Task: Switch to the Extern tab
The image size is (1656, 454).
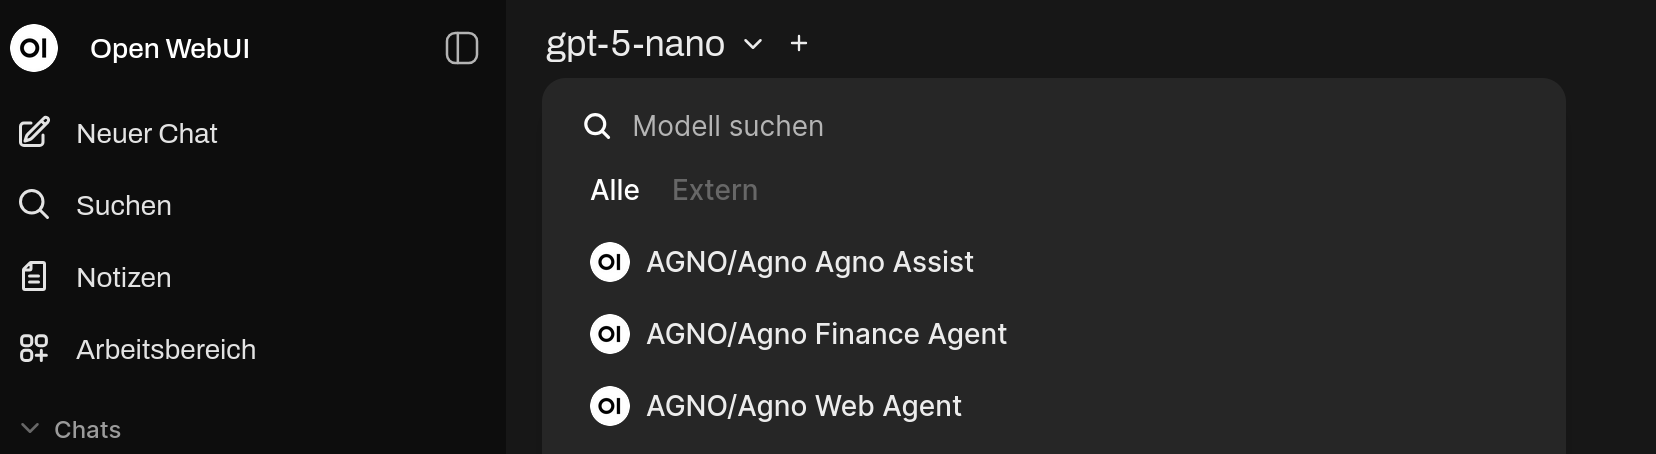Action: (x=714, y=190)
